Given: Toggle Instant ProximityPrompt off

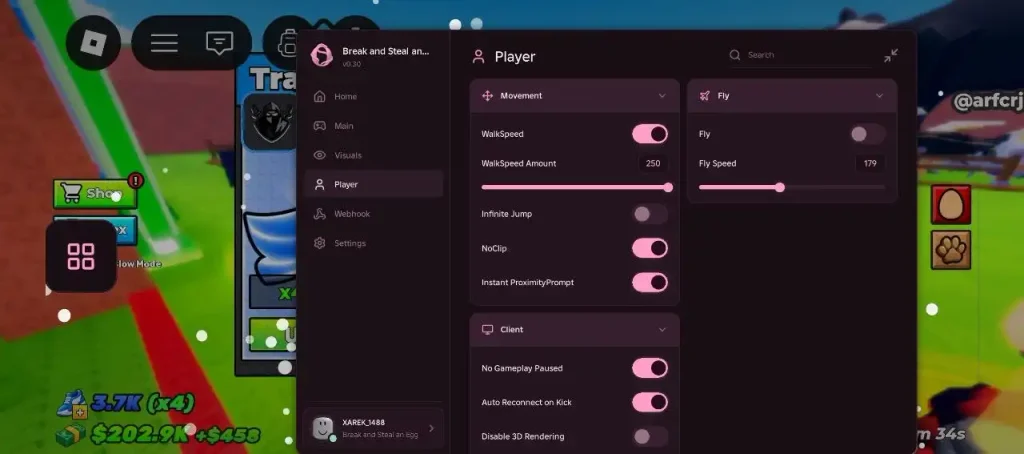Looking at the screenshot, I should tap(650, 282).
